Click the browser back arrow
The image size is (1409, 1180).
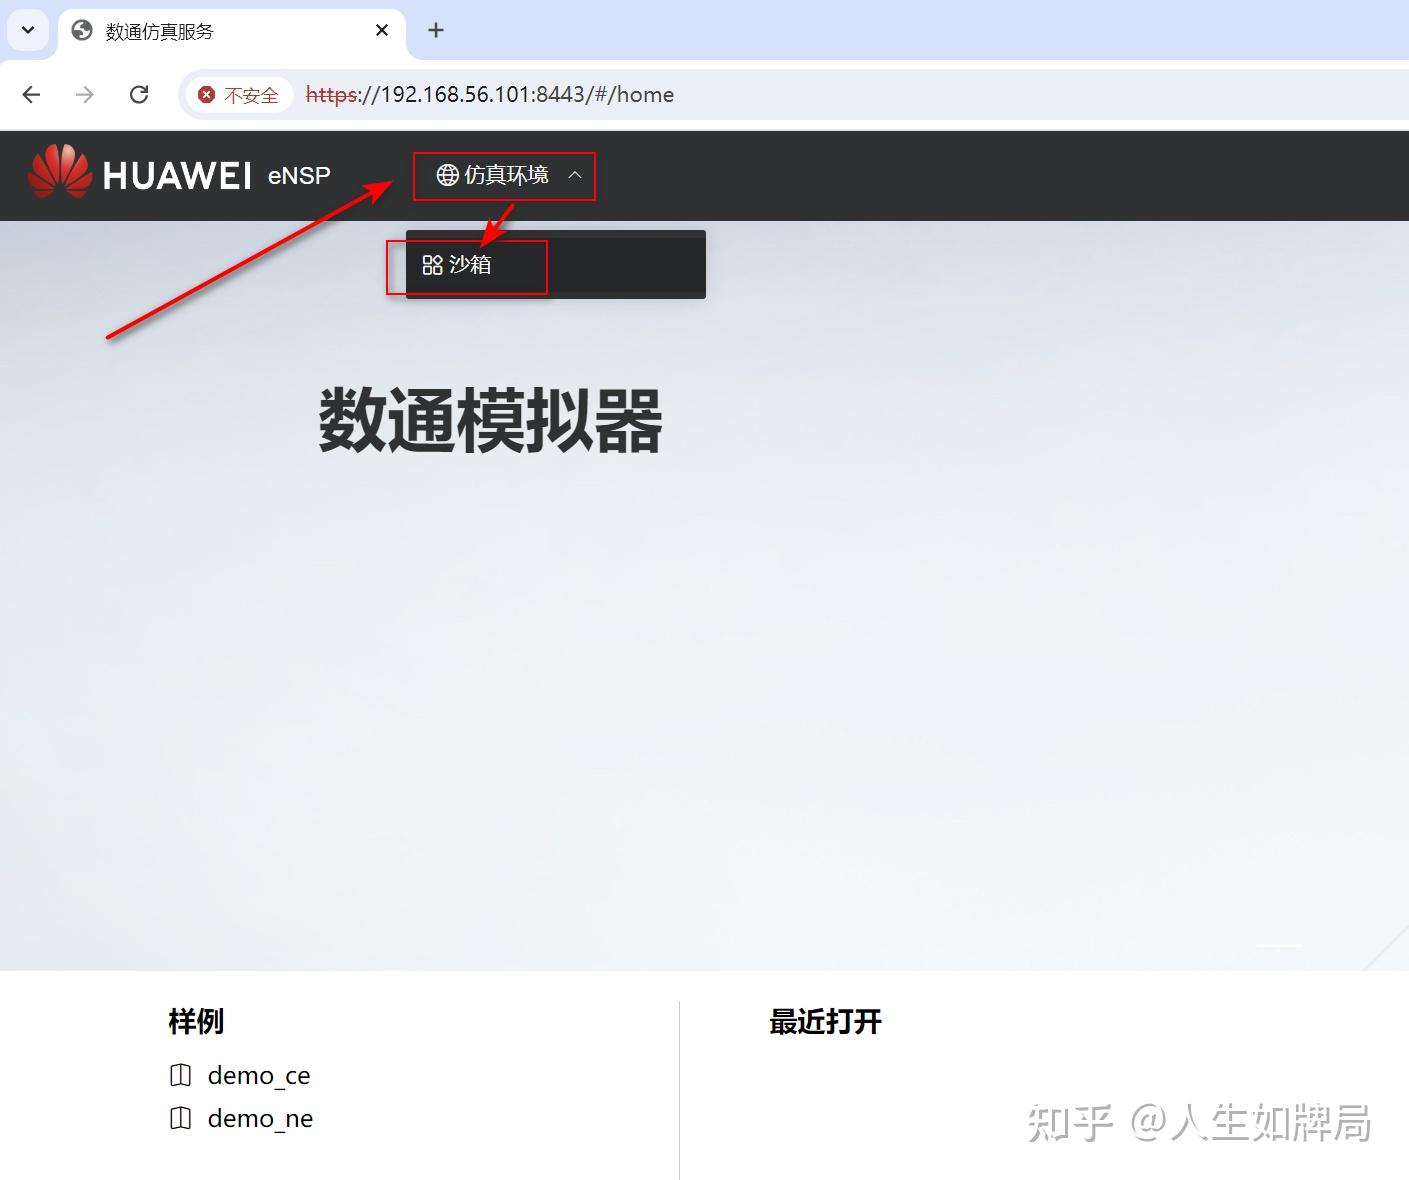tap(31, 94)
